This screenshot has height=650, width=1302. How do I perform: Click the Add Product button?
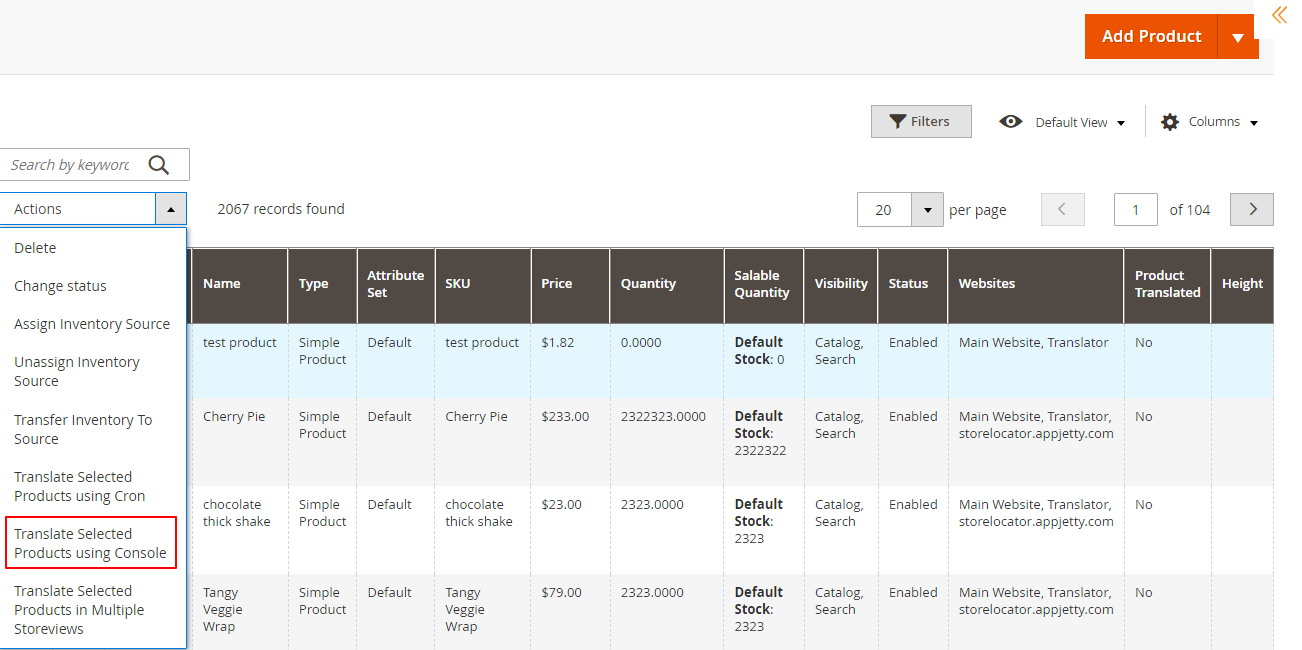(x=1151, y=37)
